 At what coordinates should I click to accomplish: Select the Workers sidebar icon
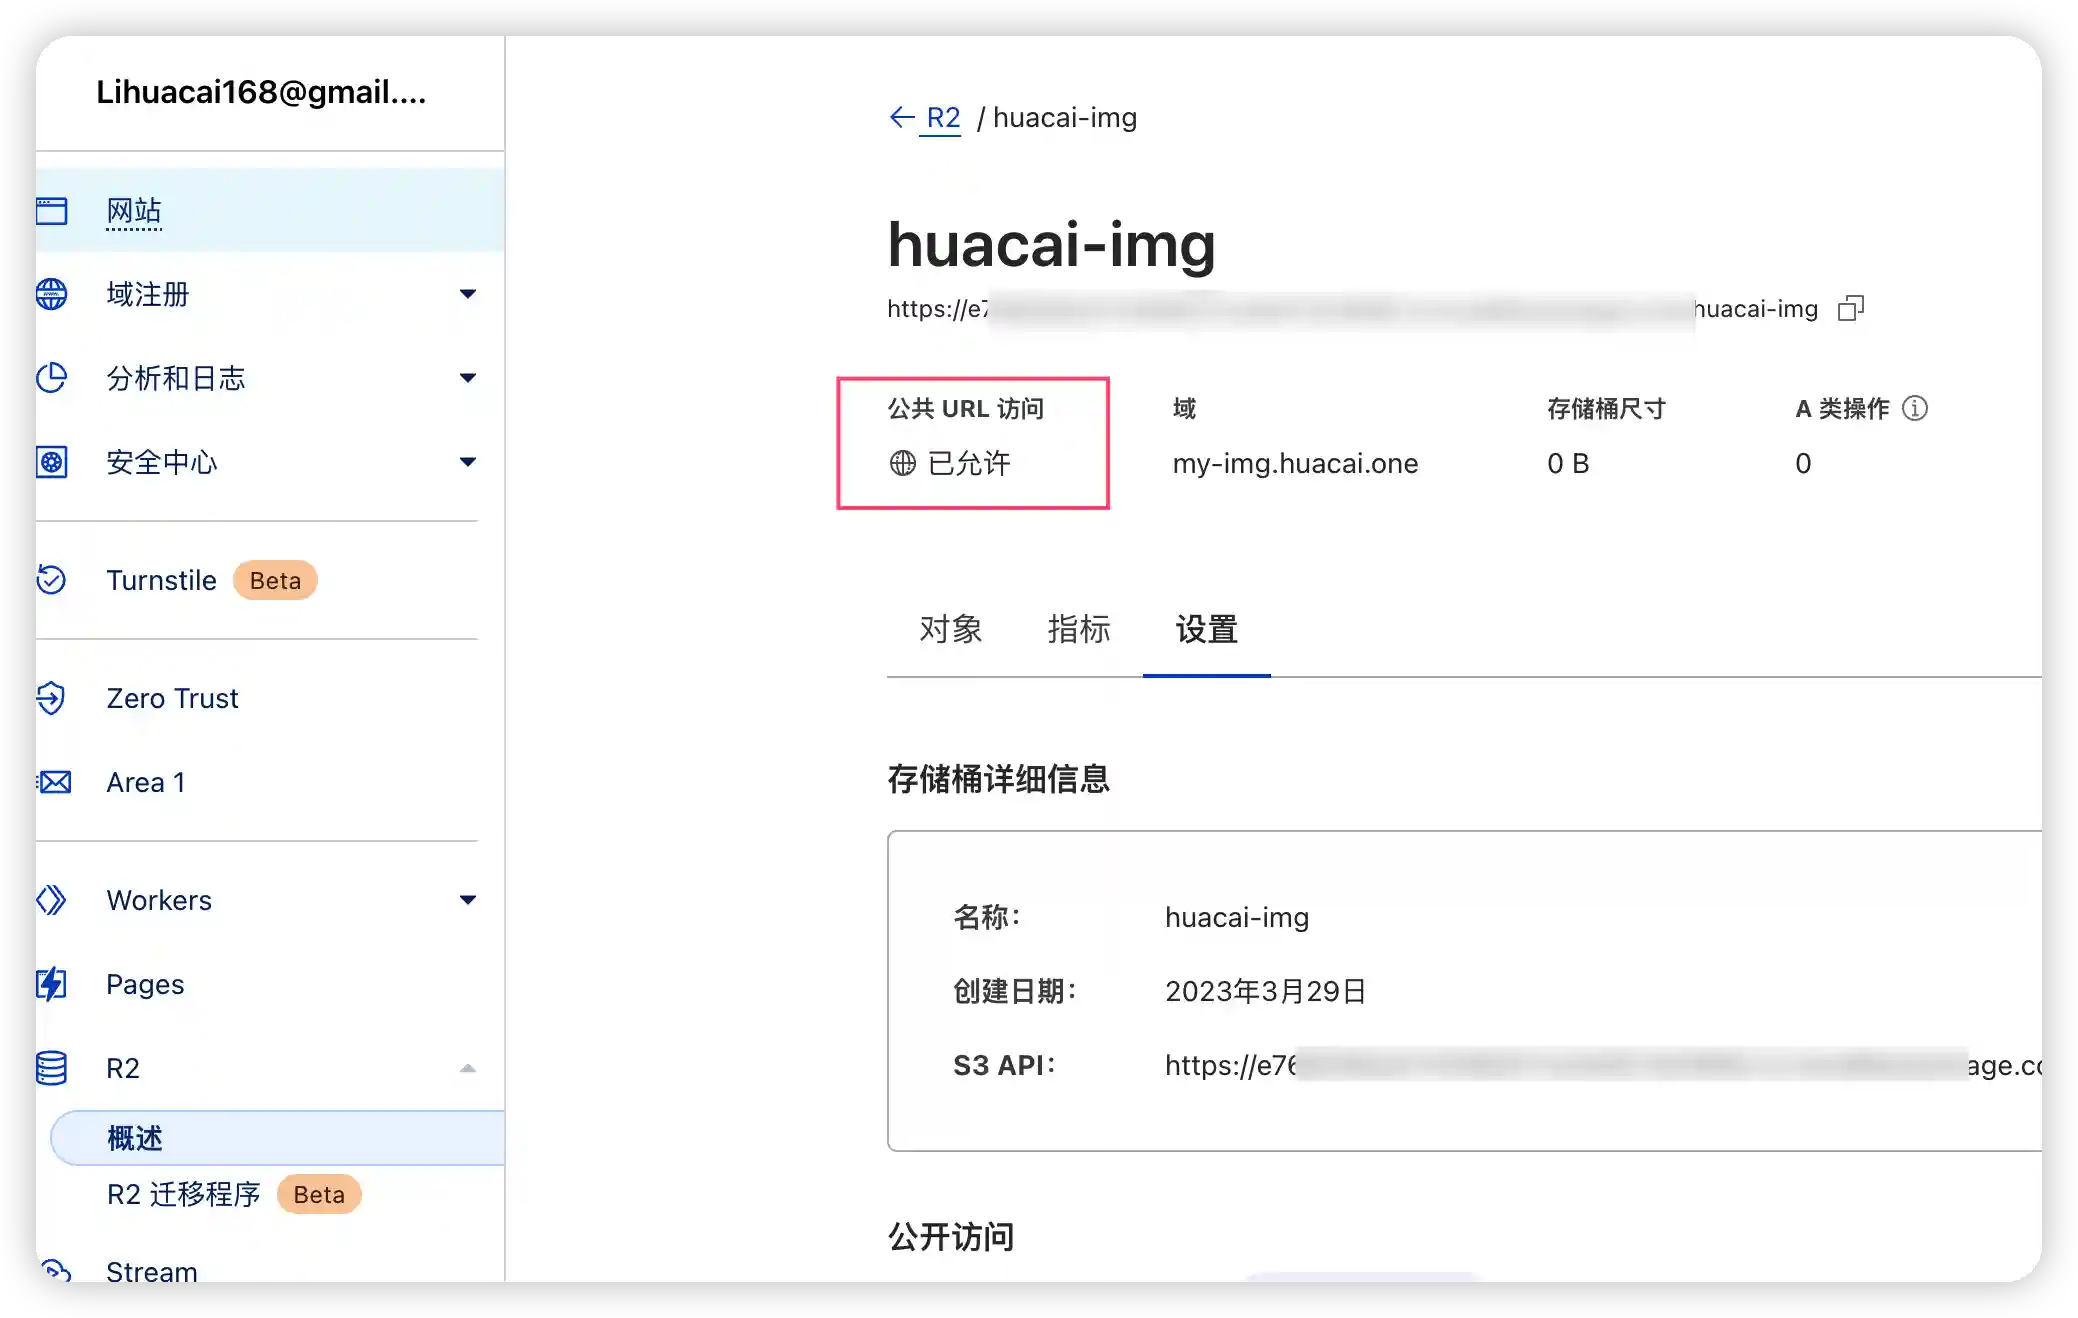[x=53, y=900]
